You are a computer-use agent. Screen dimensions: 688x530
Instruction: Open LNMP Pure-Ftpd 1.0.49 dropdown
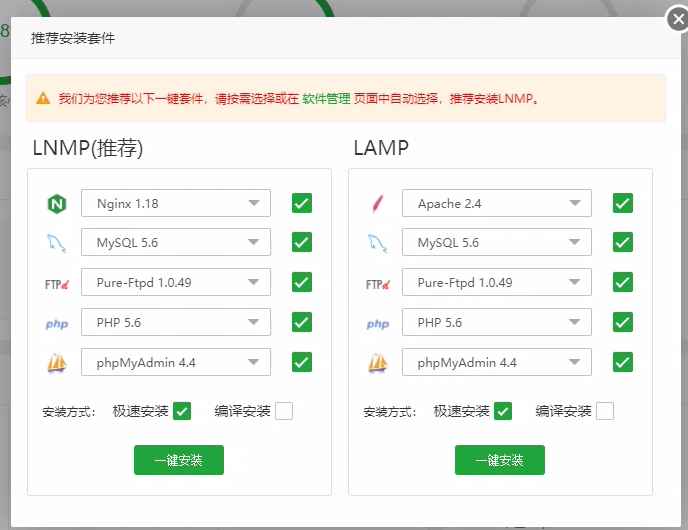176,282
